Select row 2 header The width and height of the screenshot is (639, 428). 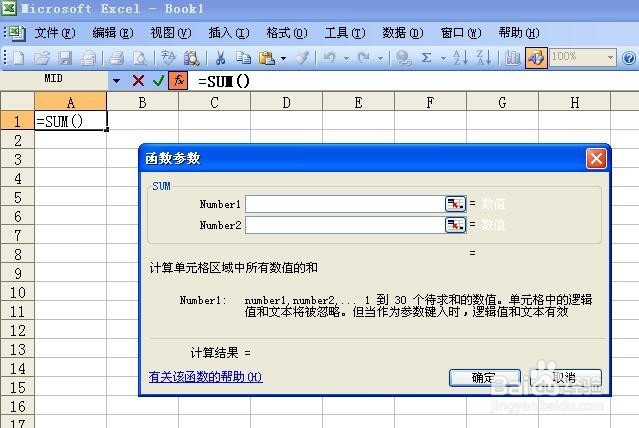[x=18, y=141]
